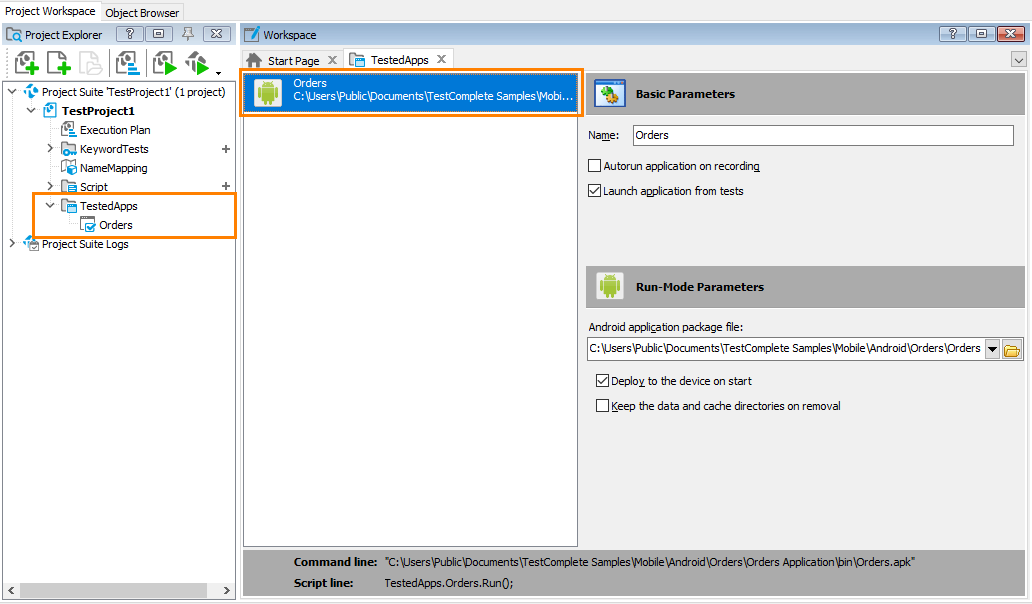This screenshot has height=604, width=1032.
Task: Open the Android package file dropdown
Action: pyautogui.click(x=992, y=348)
